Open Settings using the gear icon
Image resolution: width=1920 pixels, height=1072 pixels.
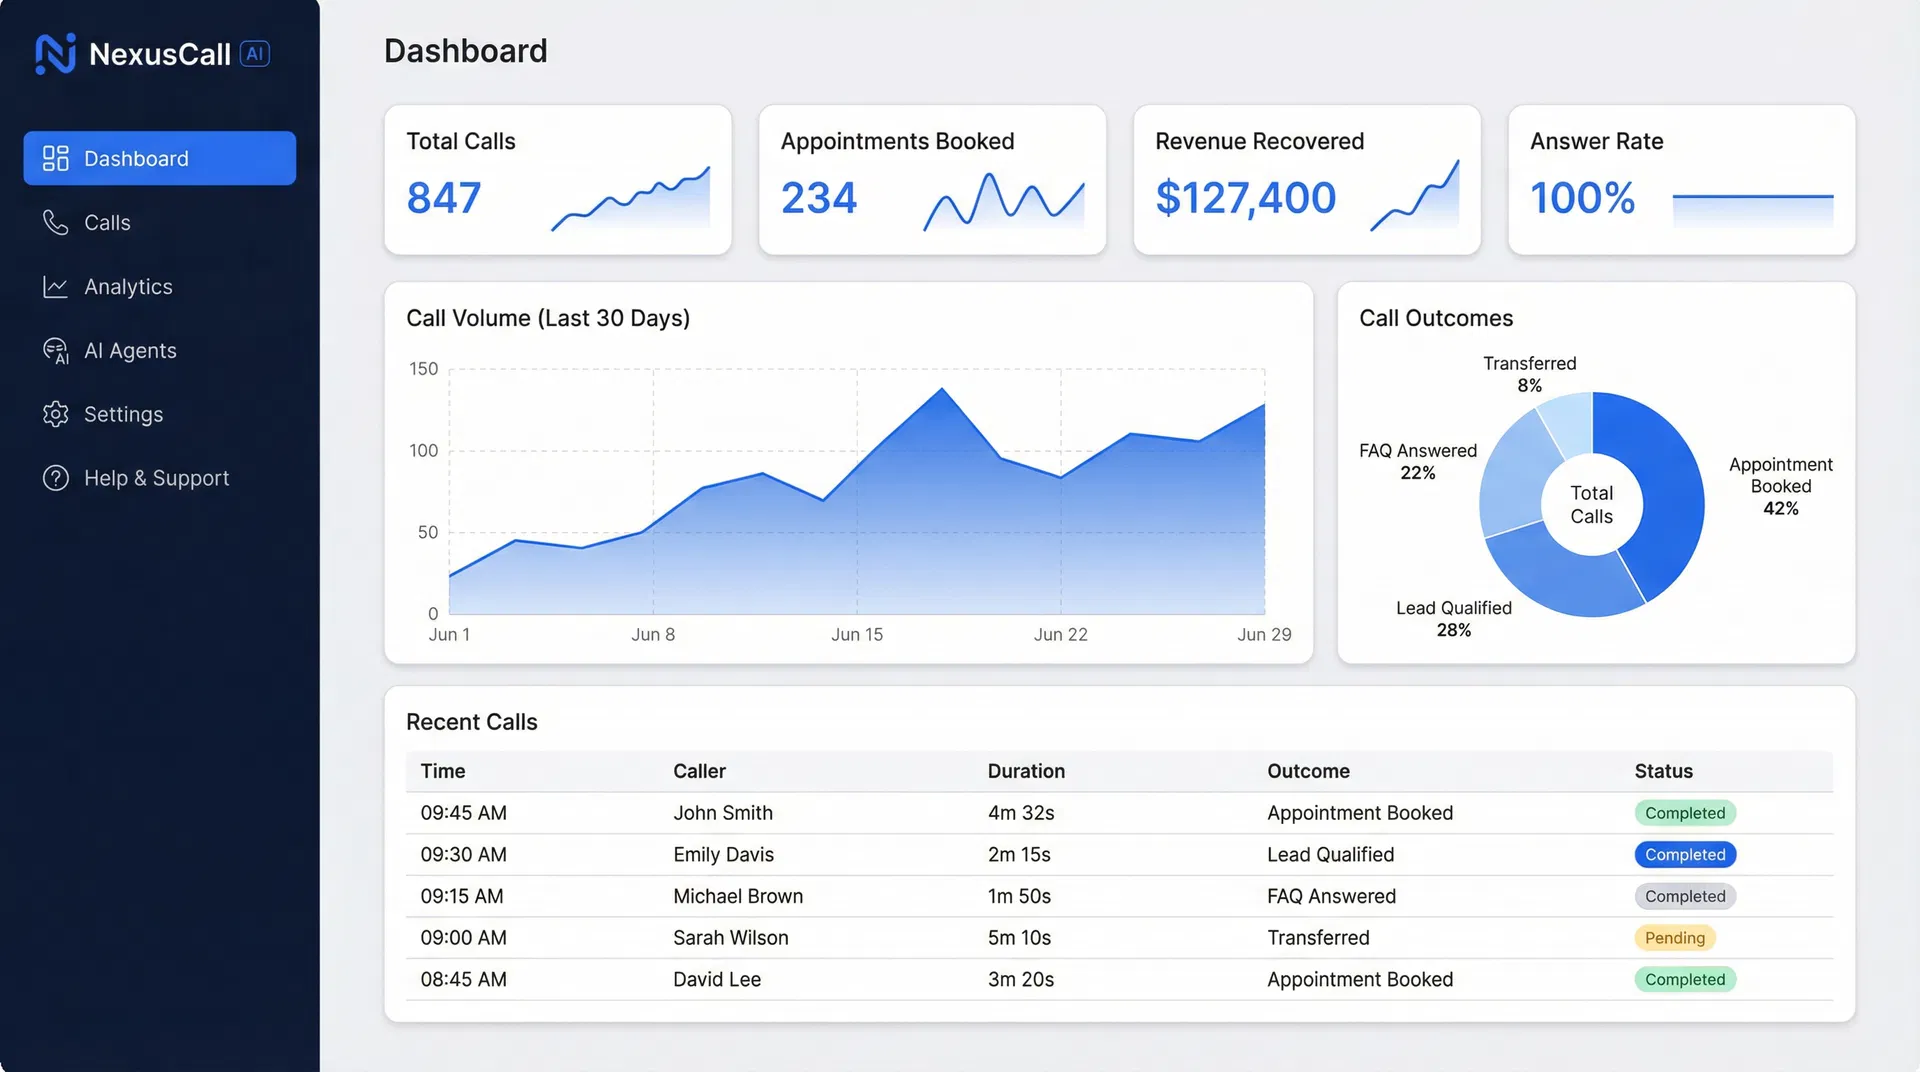coord(56,414)
